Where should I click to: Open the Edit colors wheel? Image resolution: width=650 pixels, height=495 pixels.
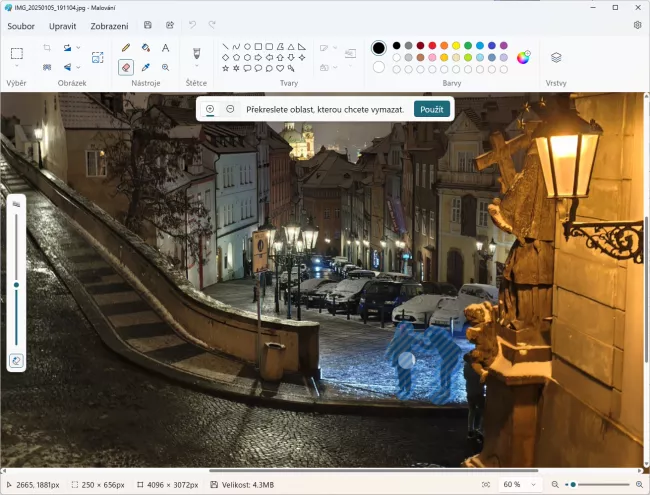tap(523, 57)
